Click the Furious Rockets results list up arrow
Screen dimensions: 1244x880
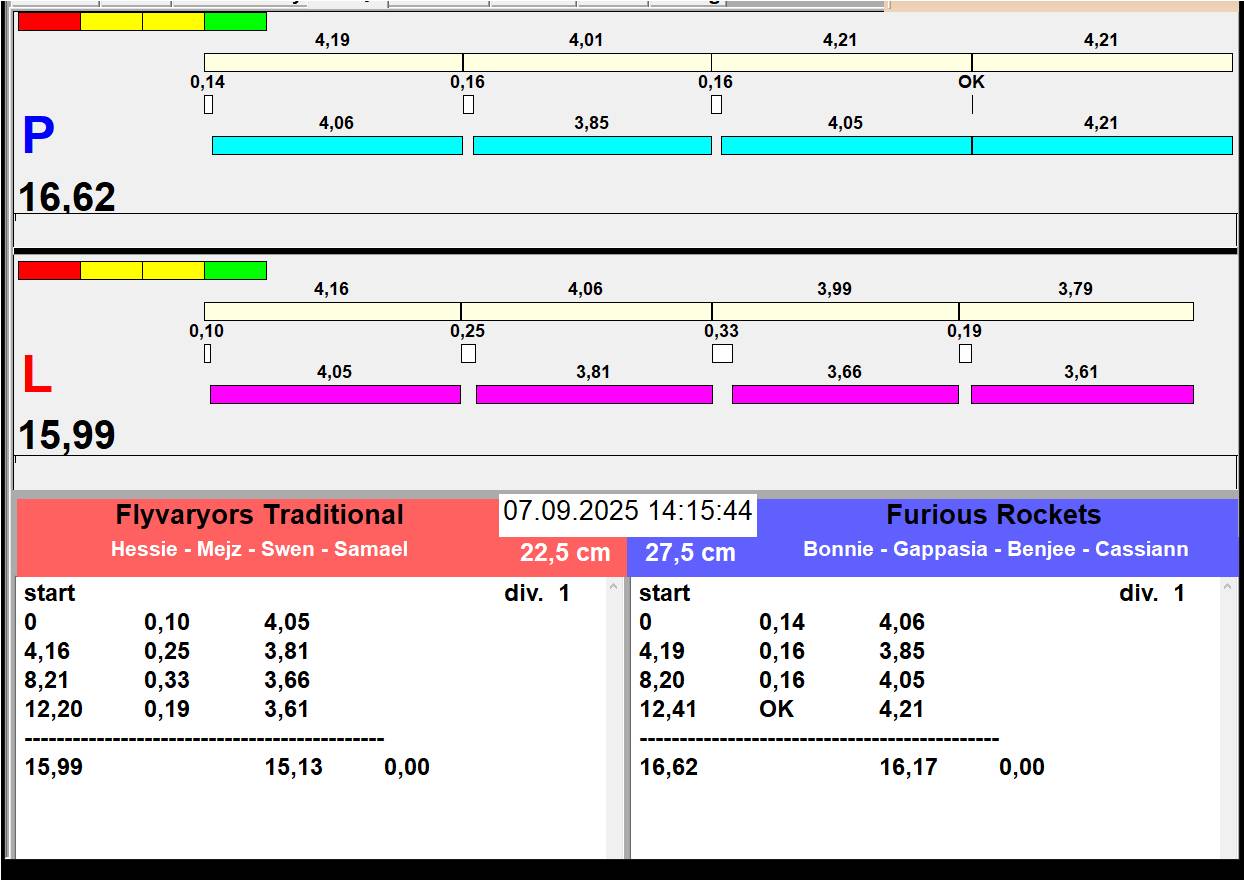pyautogui.click(x=1229, y=589)
